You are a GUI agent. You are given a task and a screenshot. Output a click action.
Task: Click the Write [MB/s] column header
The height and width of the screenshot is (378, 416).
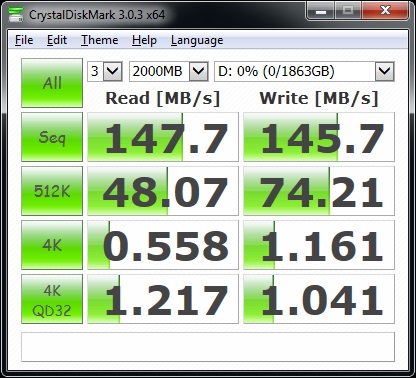pos(319,98)
